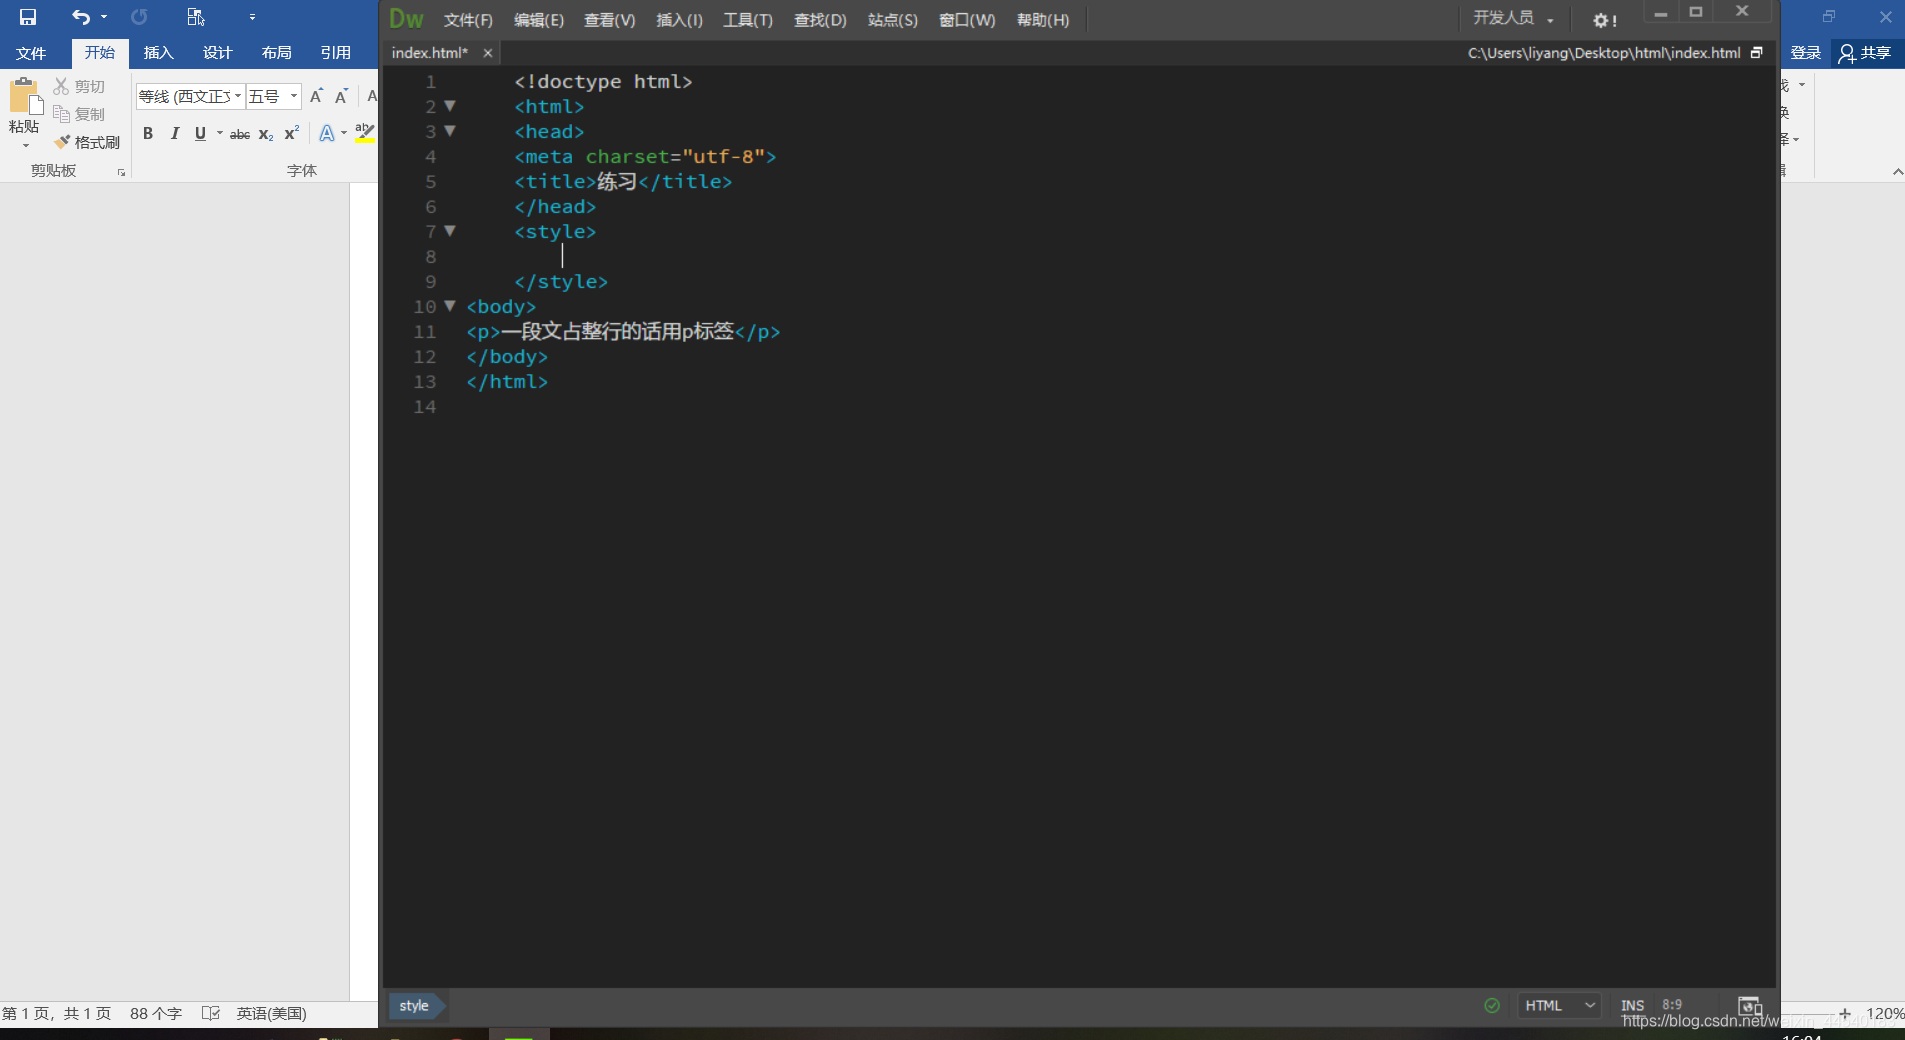
Task: Click the 共享 share button in Word
Action: pos(1865,53)
